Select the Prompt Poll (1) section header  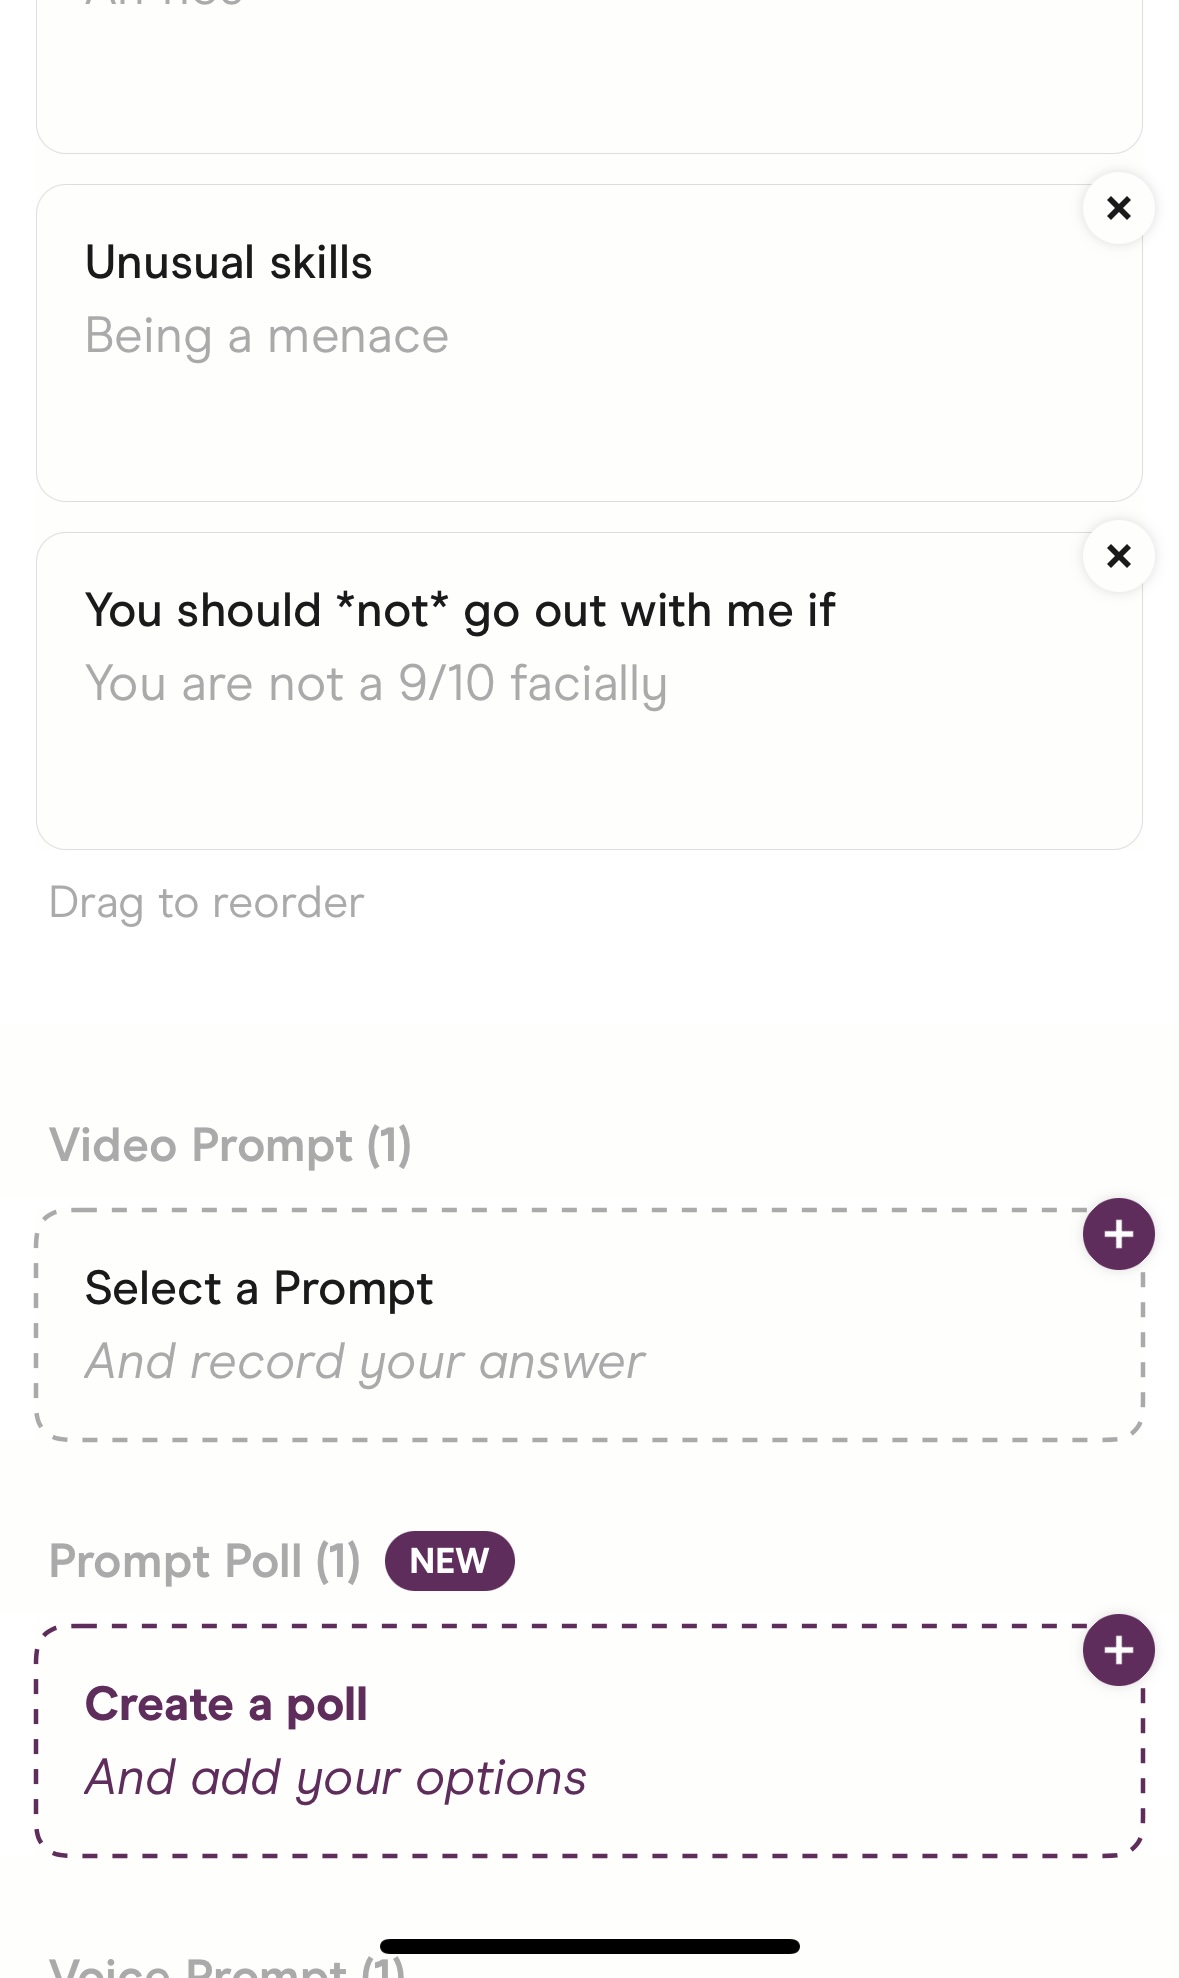point(205,1561)
